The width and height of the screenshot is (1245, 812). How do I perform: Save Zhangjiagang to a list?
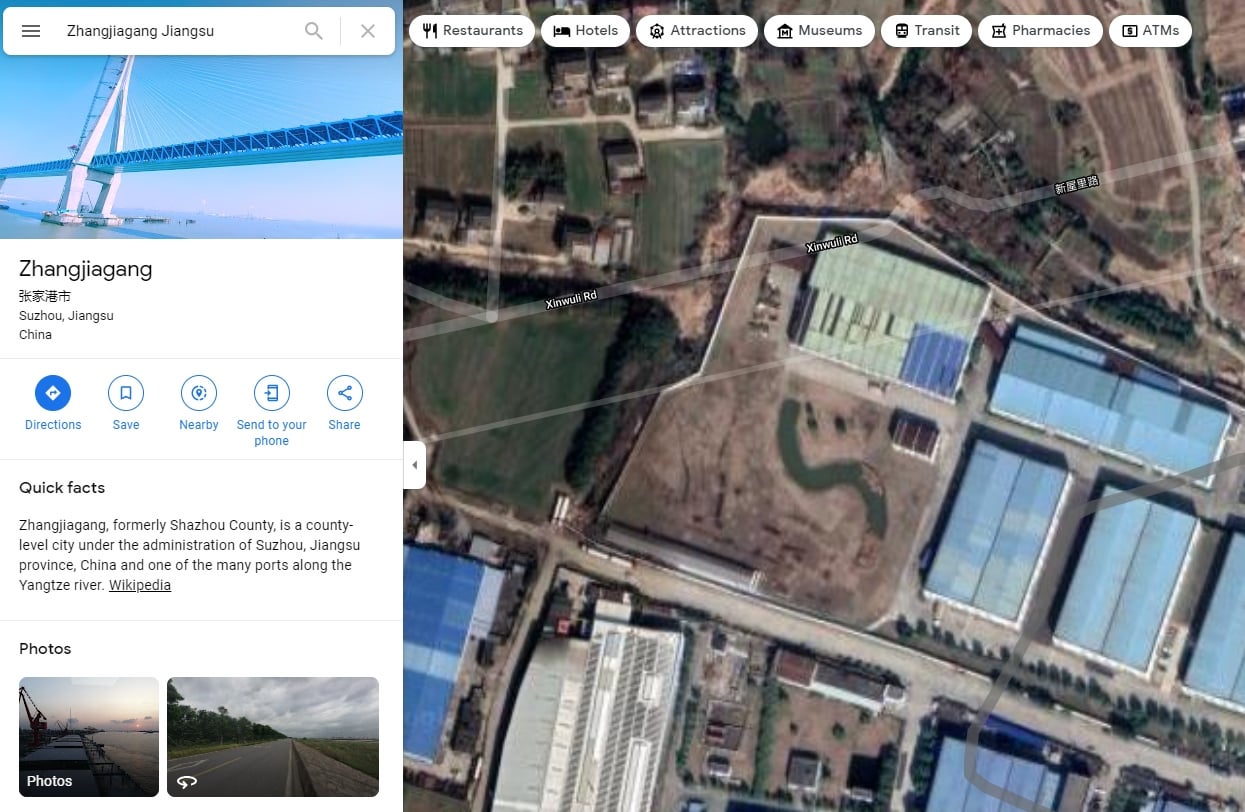126,404
